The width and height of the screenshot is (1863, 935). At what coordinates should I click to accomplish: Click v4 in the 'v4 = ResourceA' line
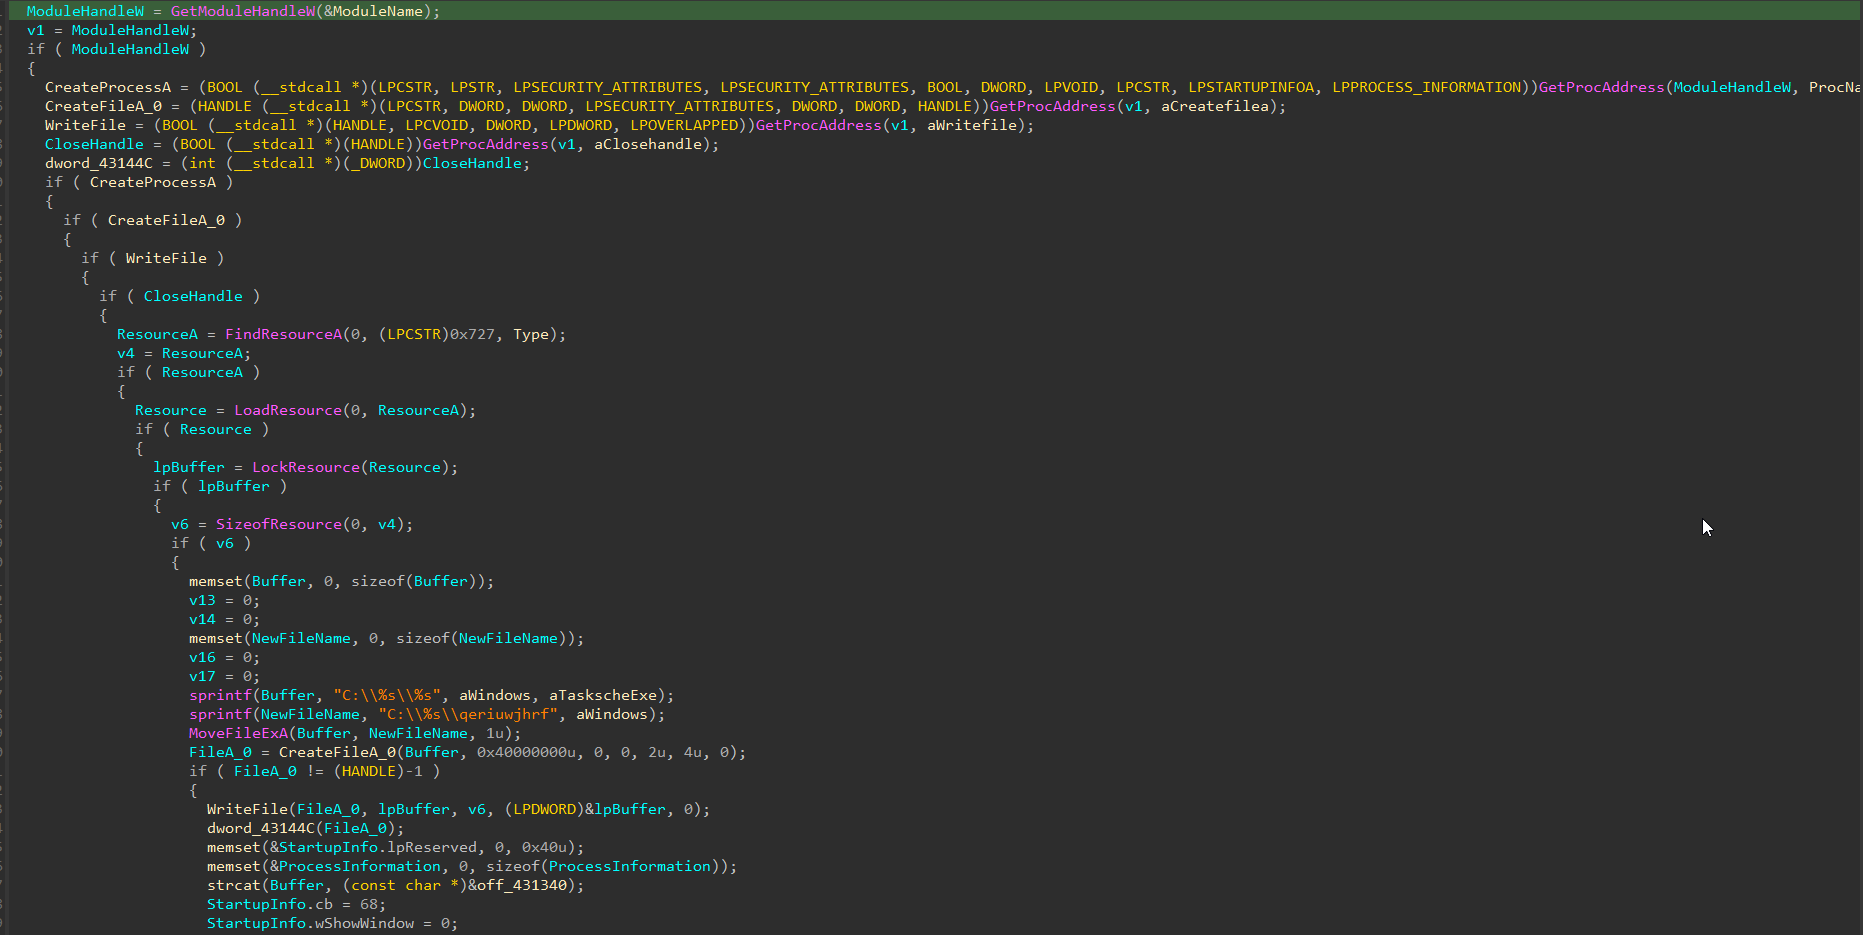pyautogui.click(x=126, y=353)
